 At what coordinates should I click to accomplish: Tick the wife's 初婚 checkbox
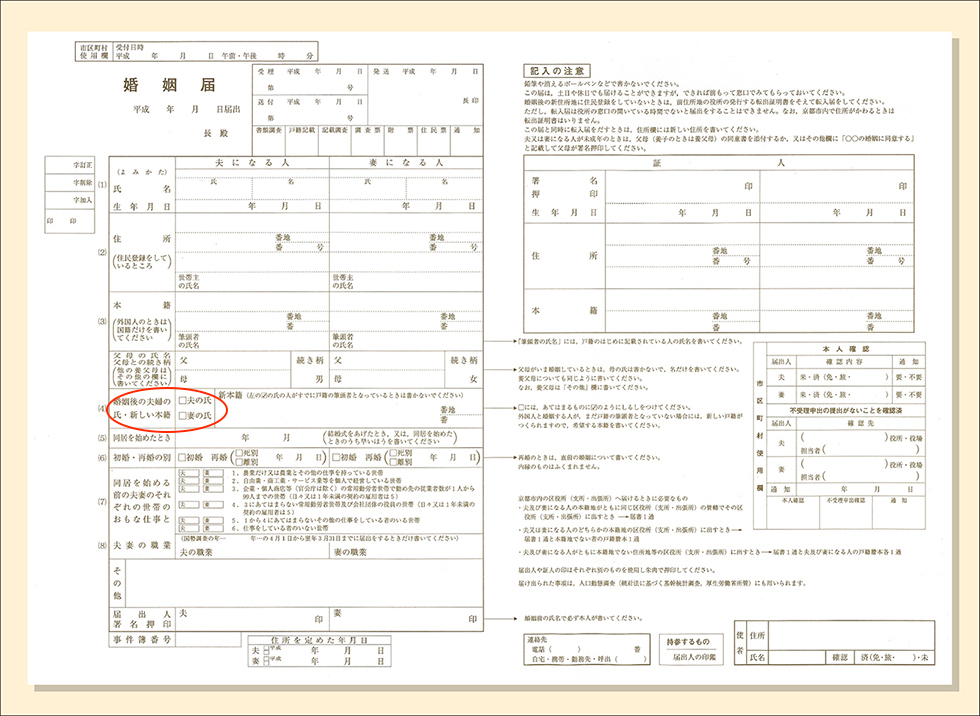tap(336, 457)
